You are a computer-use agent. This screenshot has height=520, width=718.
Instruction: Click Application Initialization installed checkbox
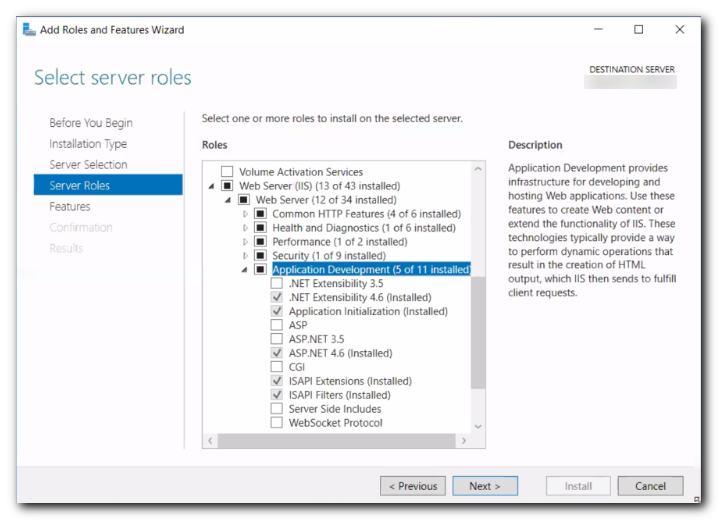tap(277, 311)
